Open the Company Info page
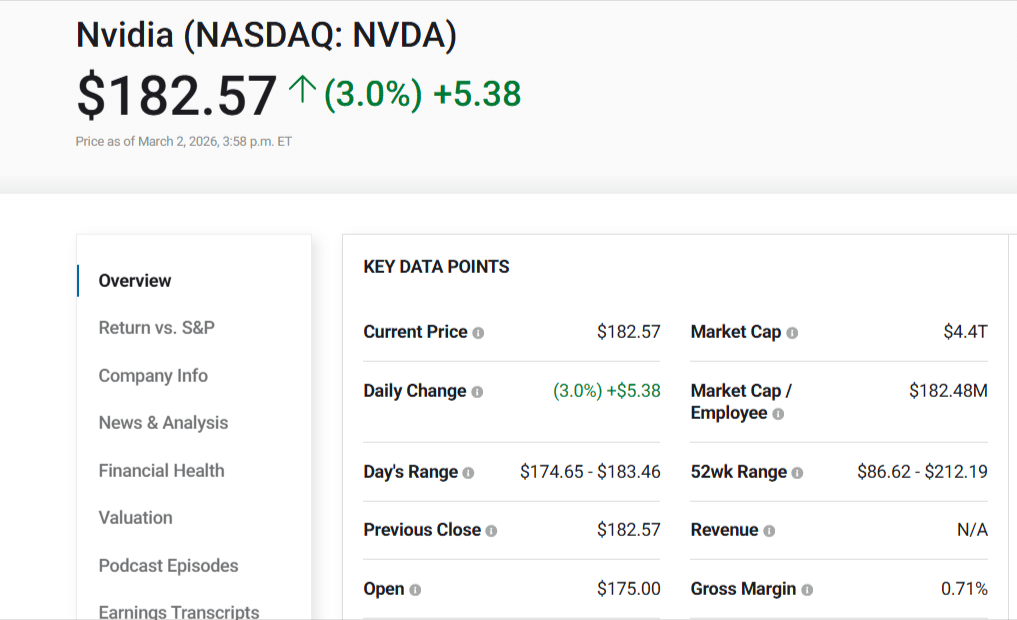 152,375
